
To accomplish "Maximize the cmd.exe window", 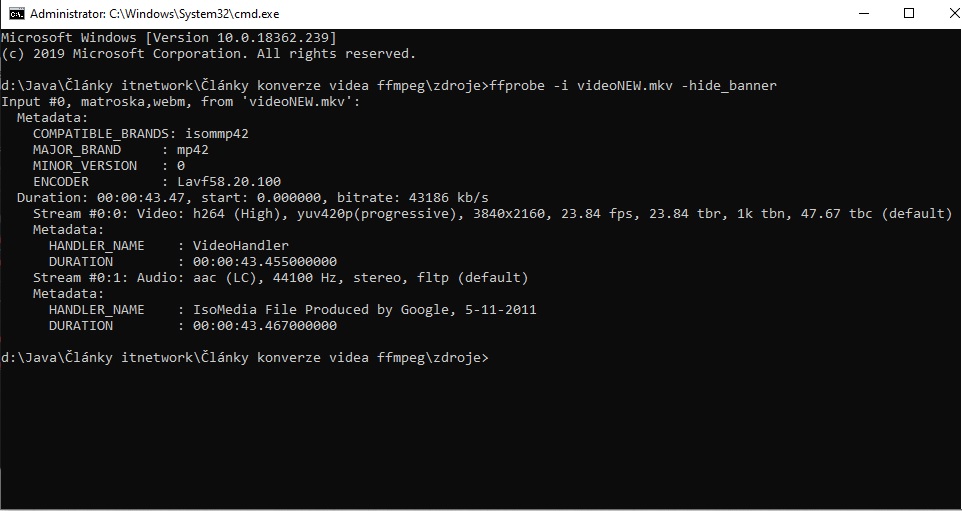I will 908,13.
